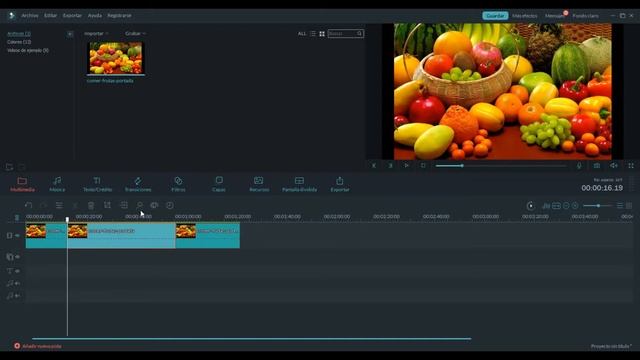Click the trash delete icon
The image size is (640, 360).
pyautogui.click(x=91, y=205)
